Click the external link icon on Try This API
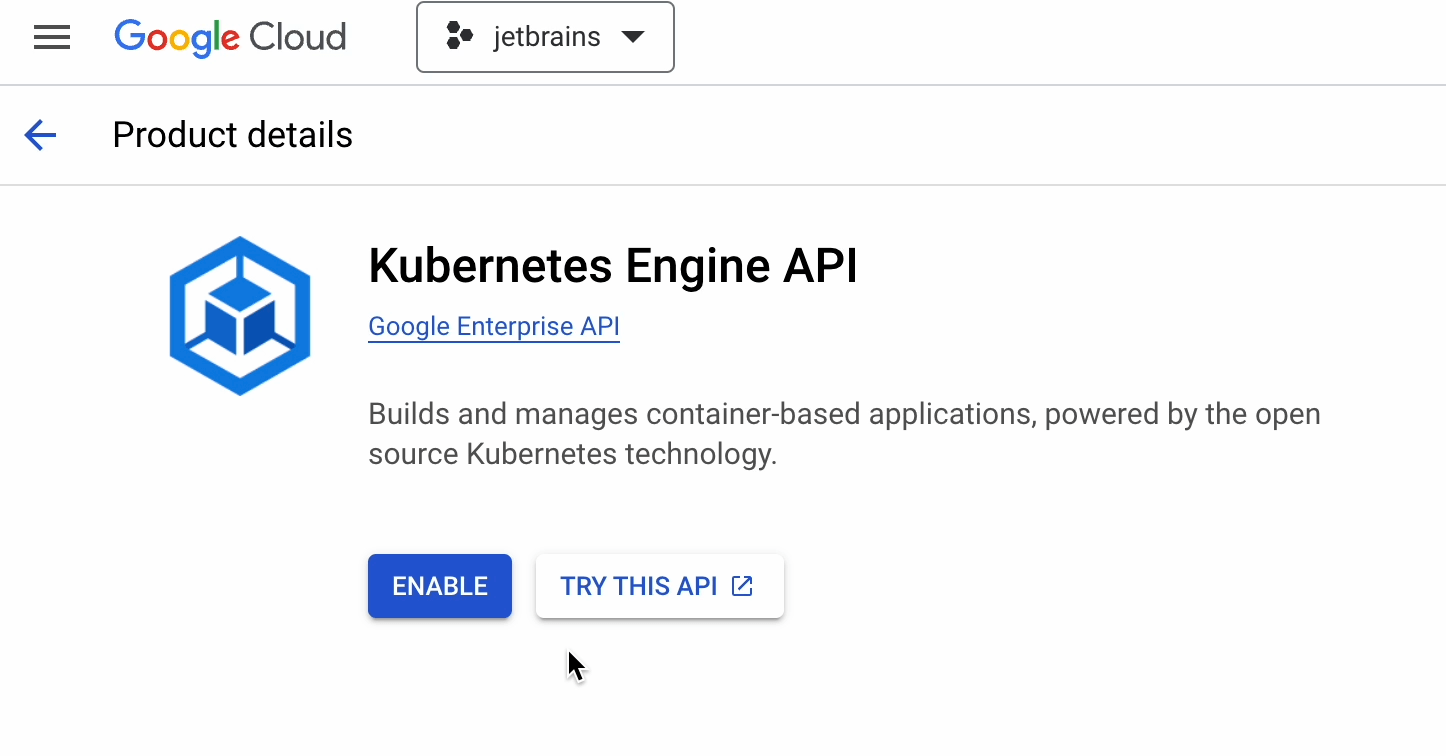Viewport: 1446px width, 756px height. click(x=742, y=586)
